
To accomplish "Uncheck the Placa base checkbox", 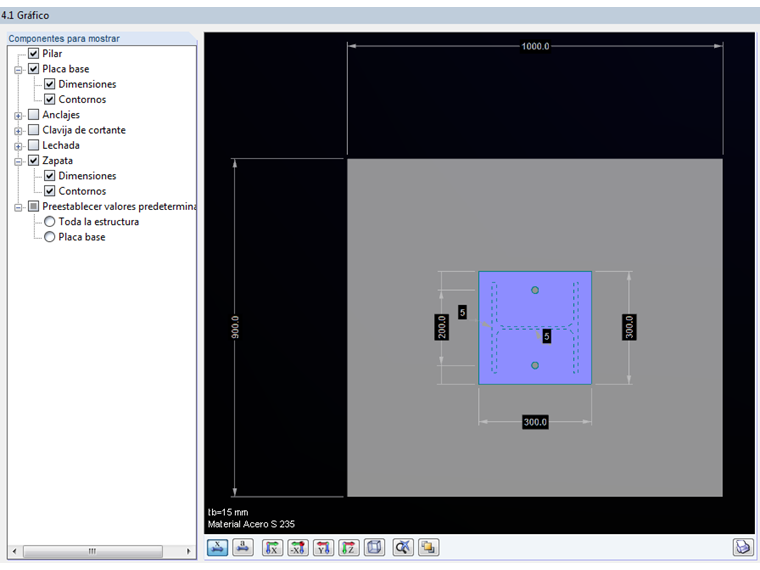I will click(33, 69).
